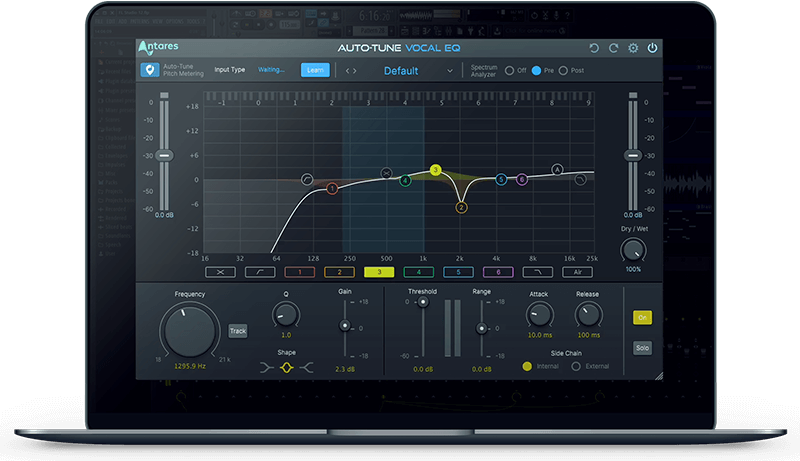
Task: Click the Dry / Wet knob
Action: pos(633,250)
